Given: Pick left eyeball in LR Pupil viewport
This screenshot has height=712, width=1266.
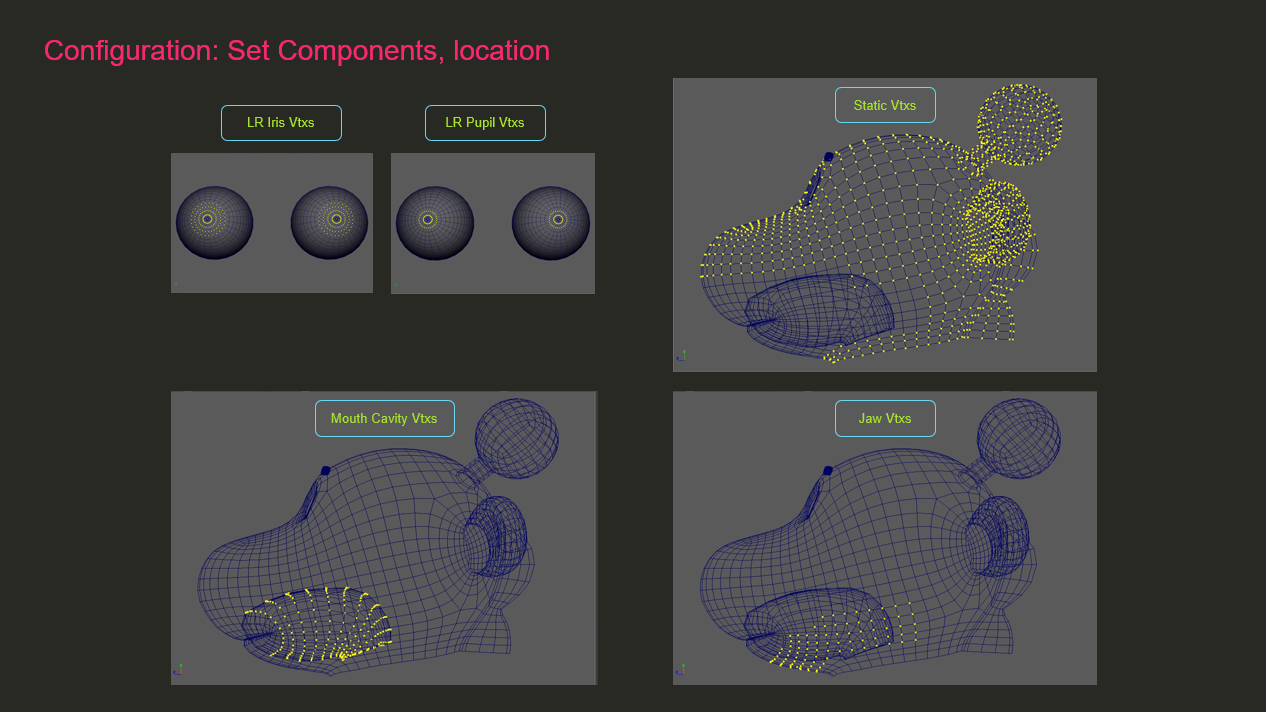Looking at the screenshot, I should pos(433,222).
